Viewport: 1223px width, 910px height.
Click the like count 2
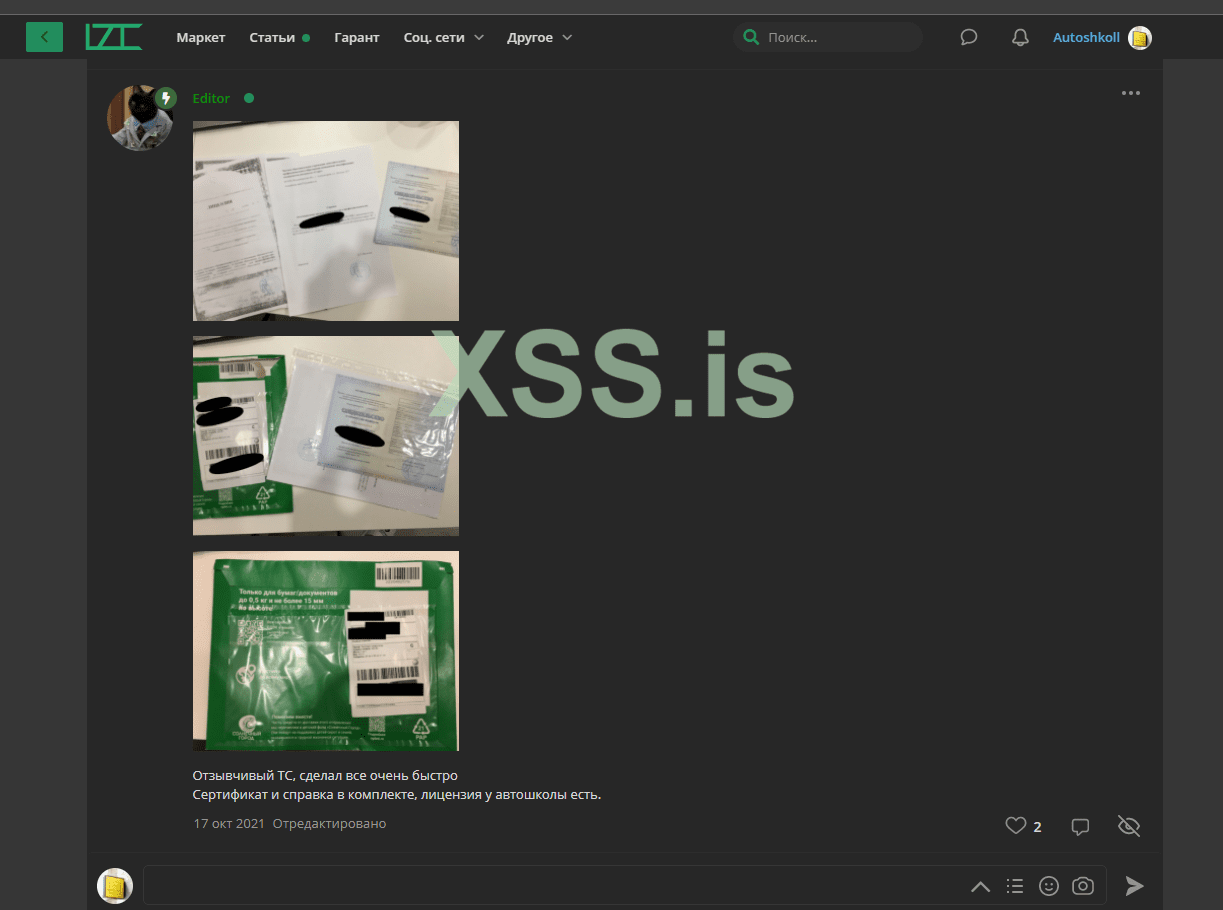click(x=1038, y=827)
